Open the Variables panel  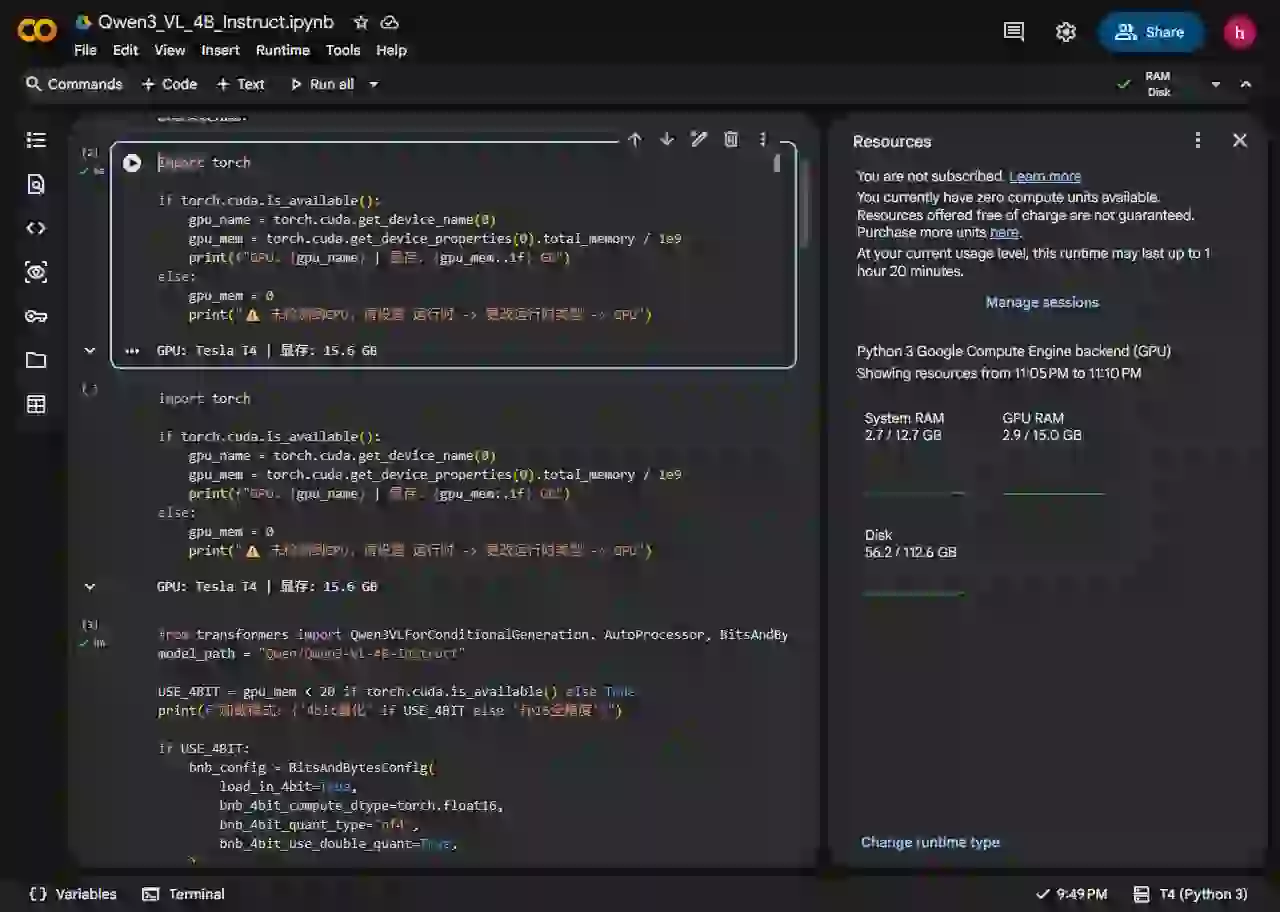click(73, 894)
